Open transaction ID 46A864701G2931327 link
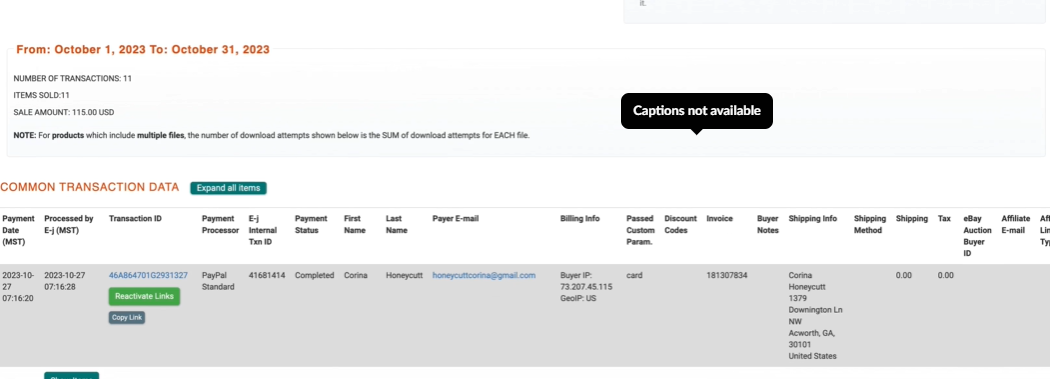1050x379 pixels. (x=148, y=275)
